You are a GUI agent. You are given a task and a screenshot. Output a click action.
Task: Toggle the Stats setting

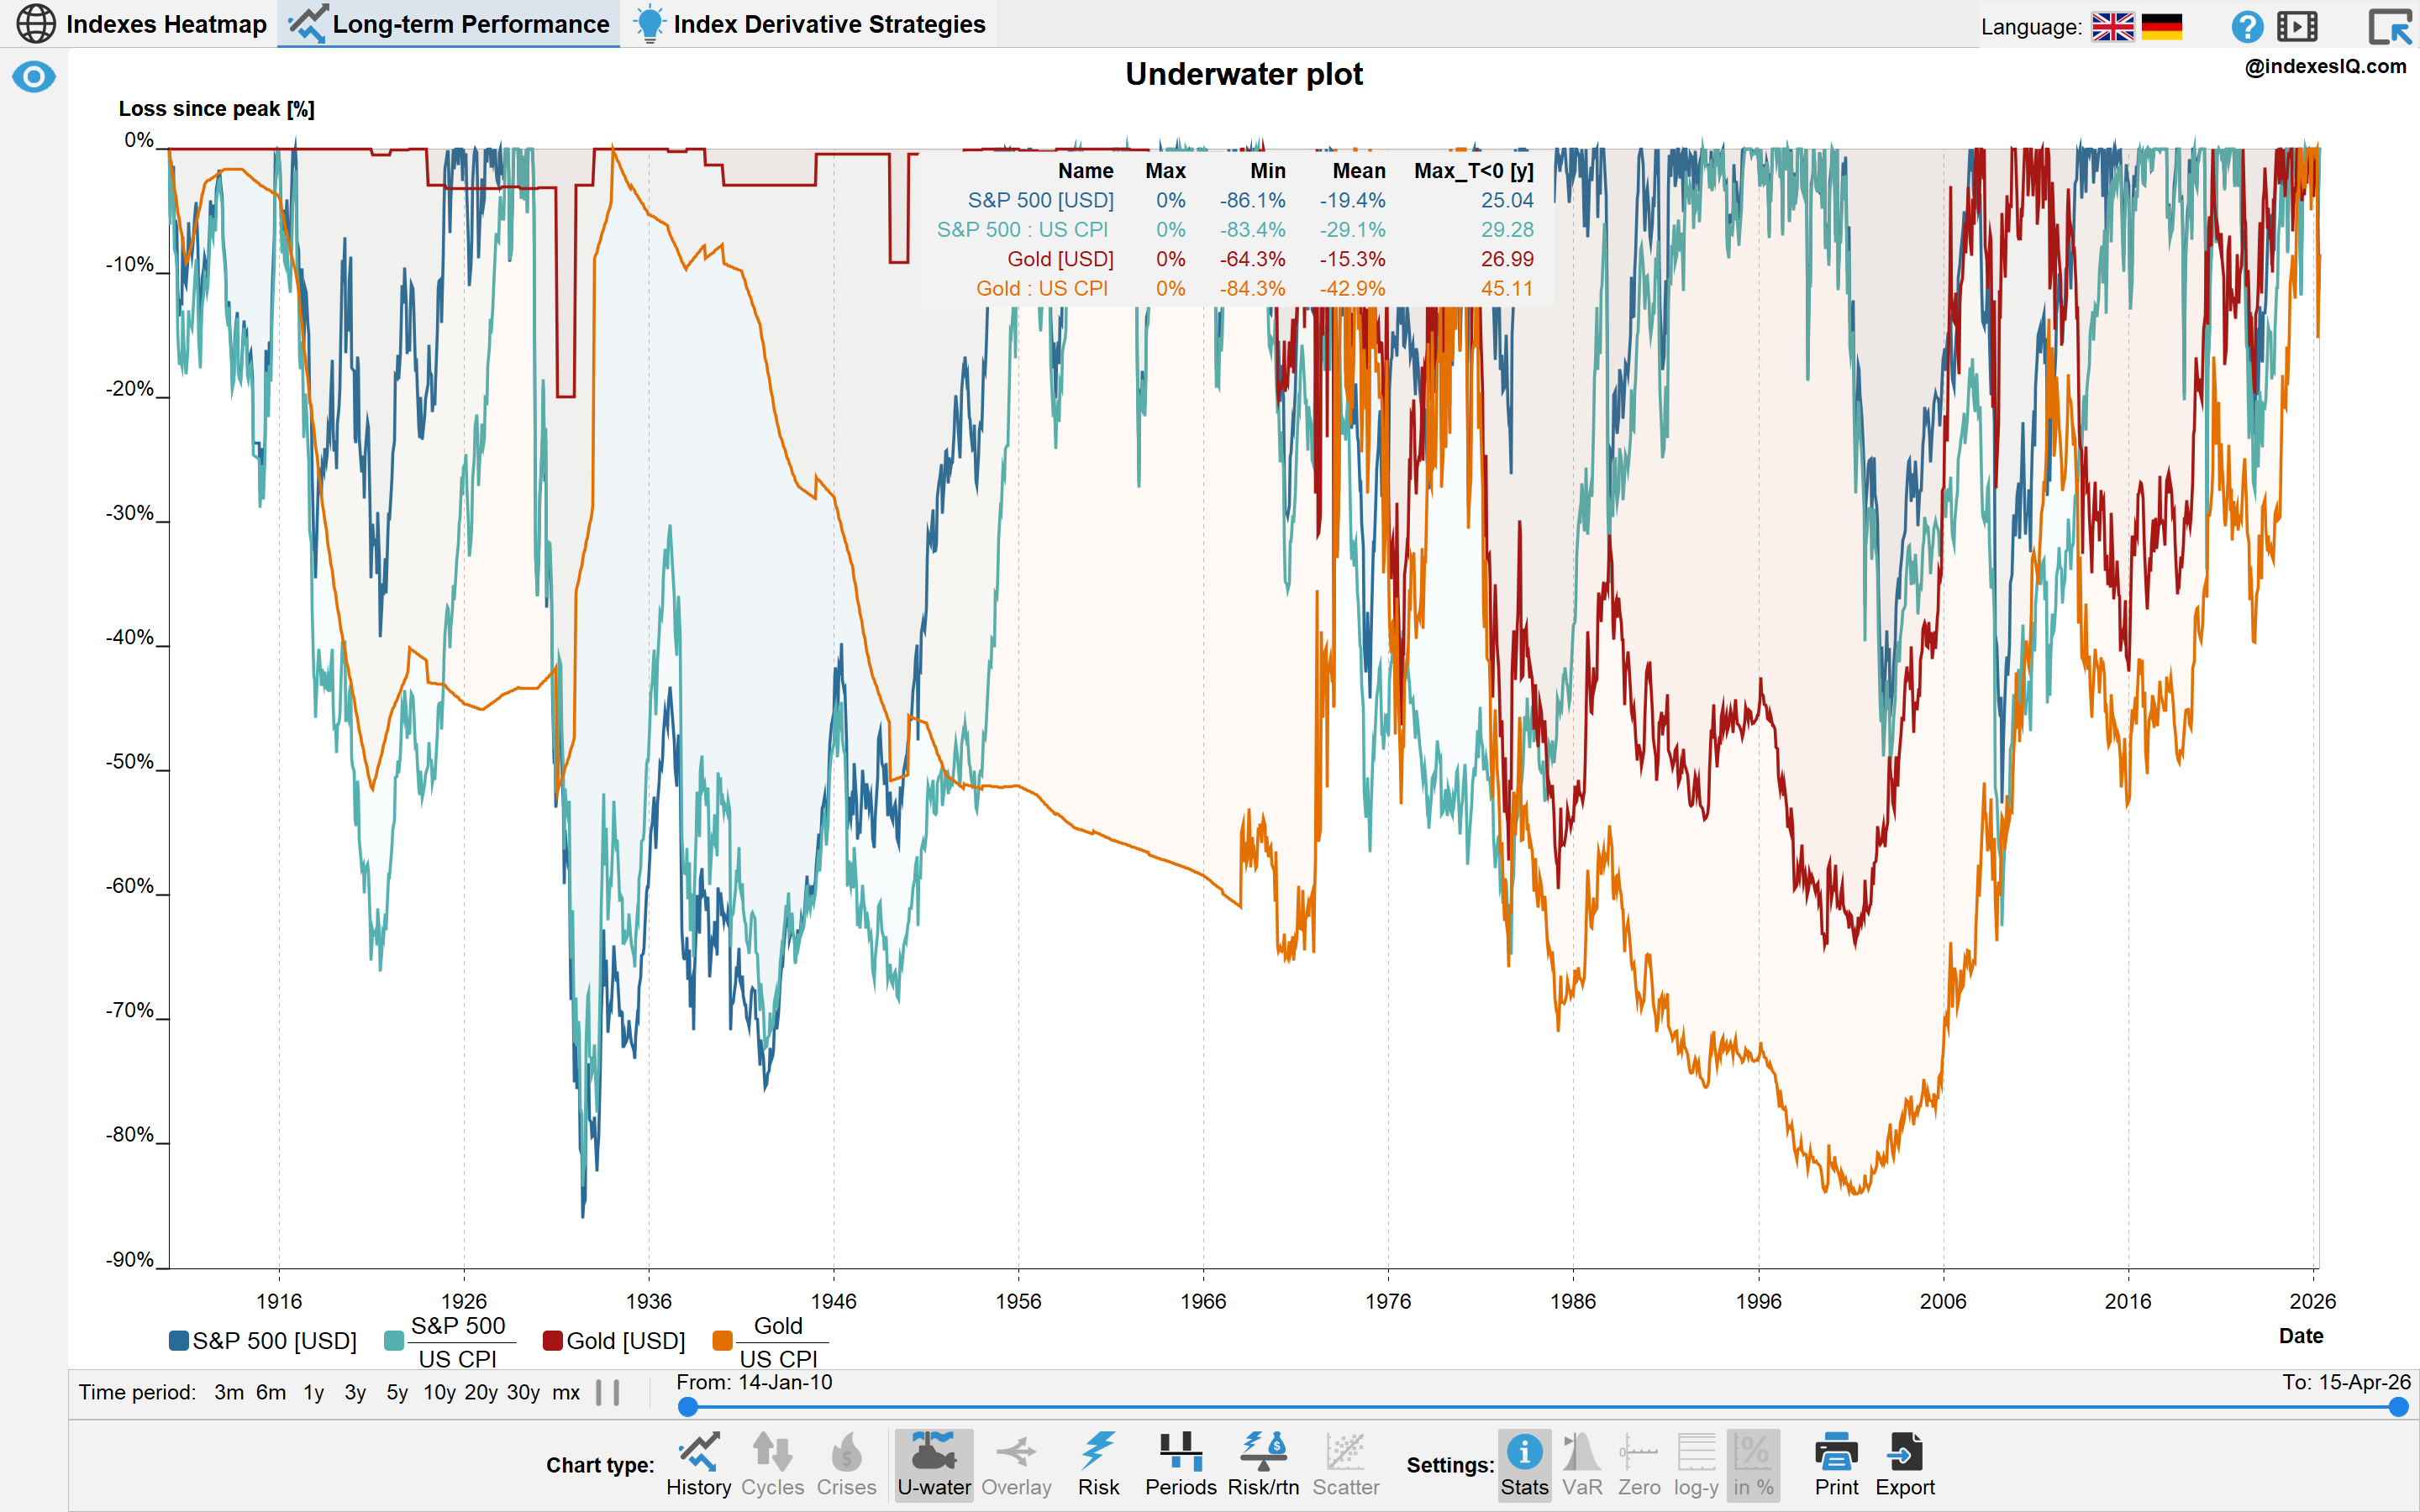tap(1524, 1465)
